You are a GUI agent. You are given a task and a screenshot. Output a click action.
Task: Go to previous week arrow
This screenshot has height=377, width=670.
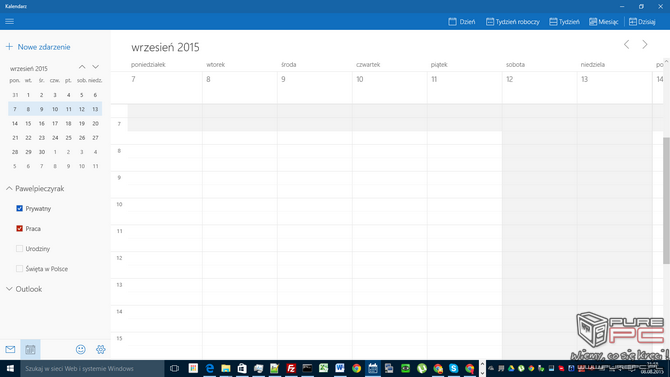(x=626, y=44)
